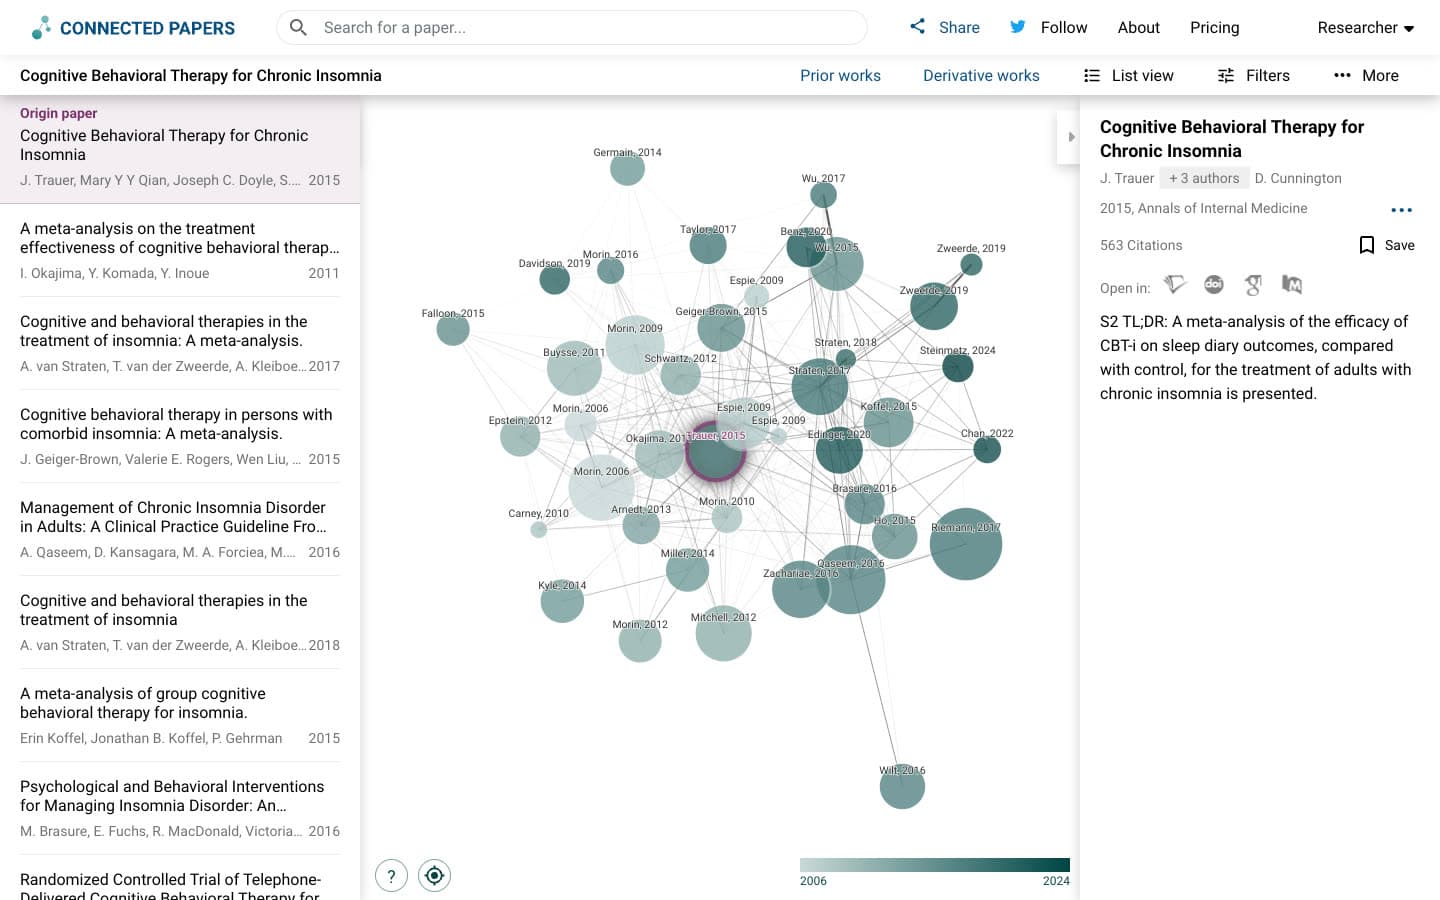Switch to List view

[x=1129, y=76]
